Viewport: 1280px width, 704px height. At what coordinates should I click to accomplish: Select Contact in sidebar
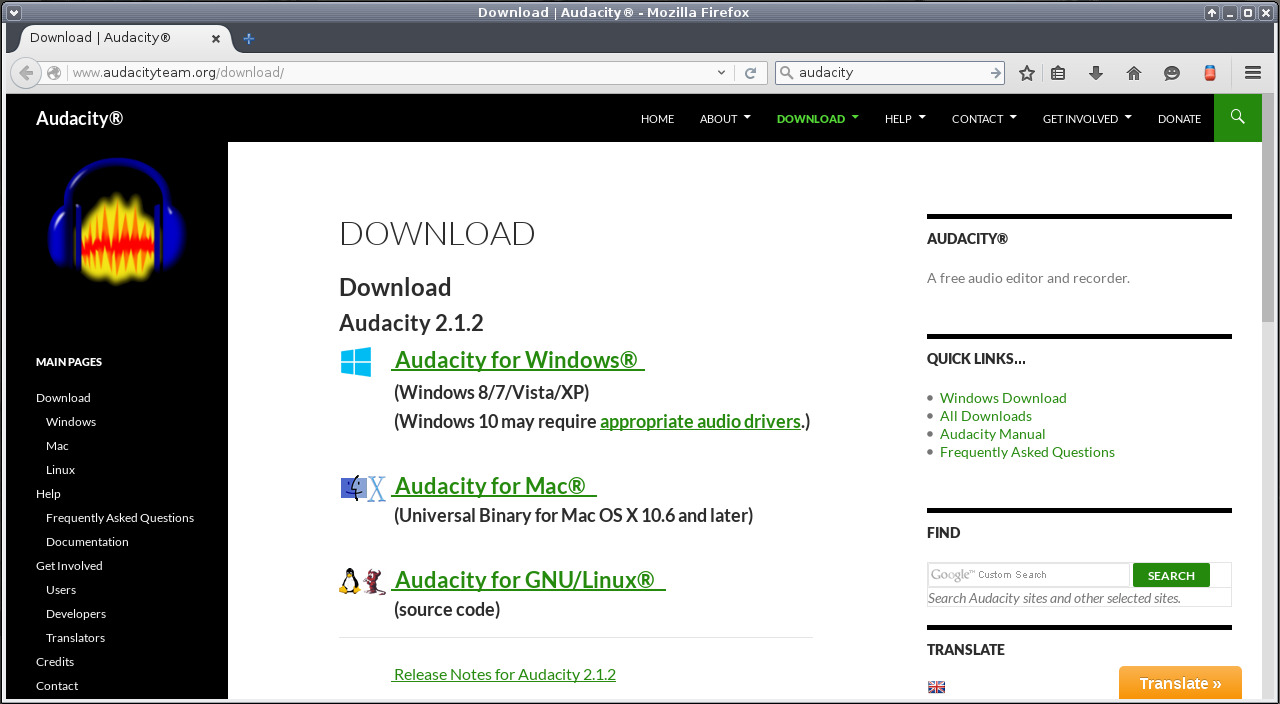57,686
